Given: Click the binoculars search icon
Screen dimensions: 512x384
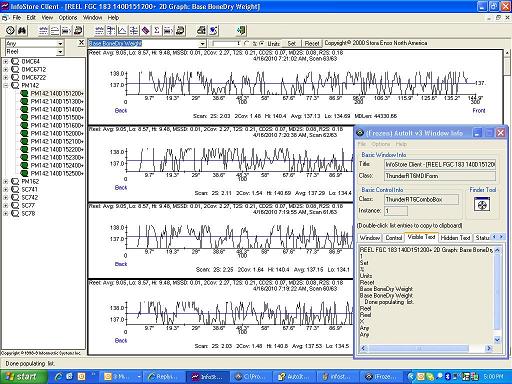Looking at the screenshot, I should coord(22,31).
